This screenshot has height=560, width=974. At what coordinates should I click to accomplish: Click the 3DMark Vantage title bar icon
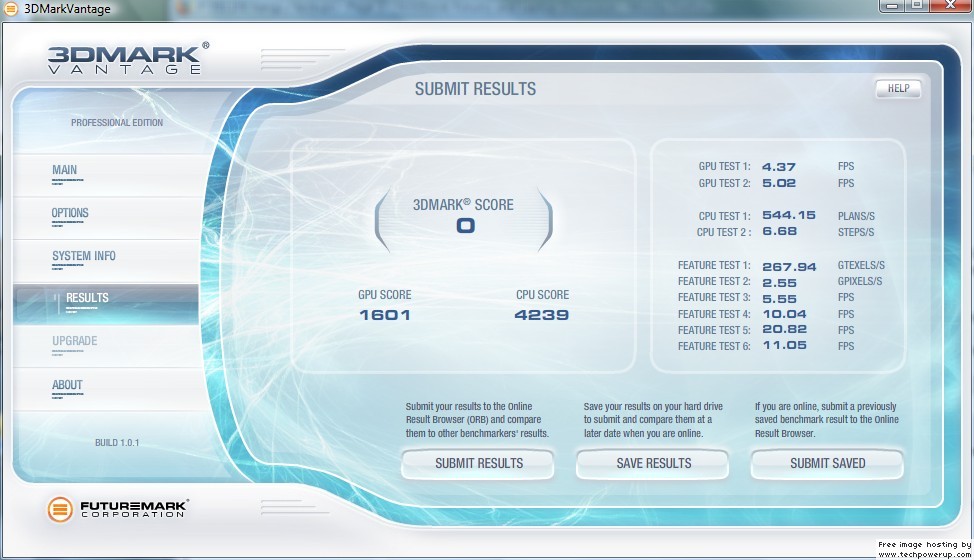[x=11, y=8]
